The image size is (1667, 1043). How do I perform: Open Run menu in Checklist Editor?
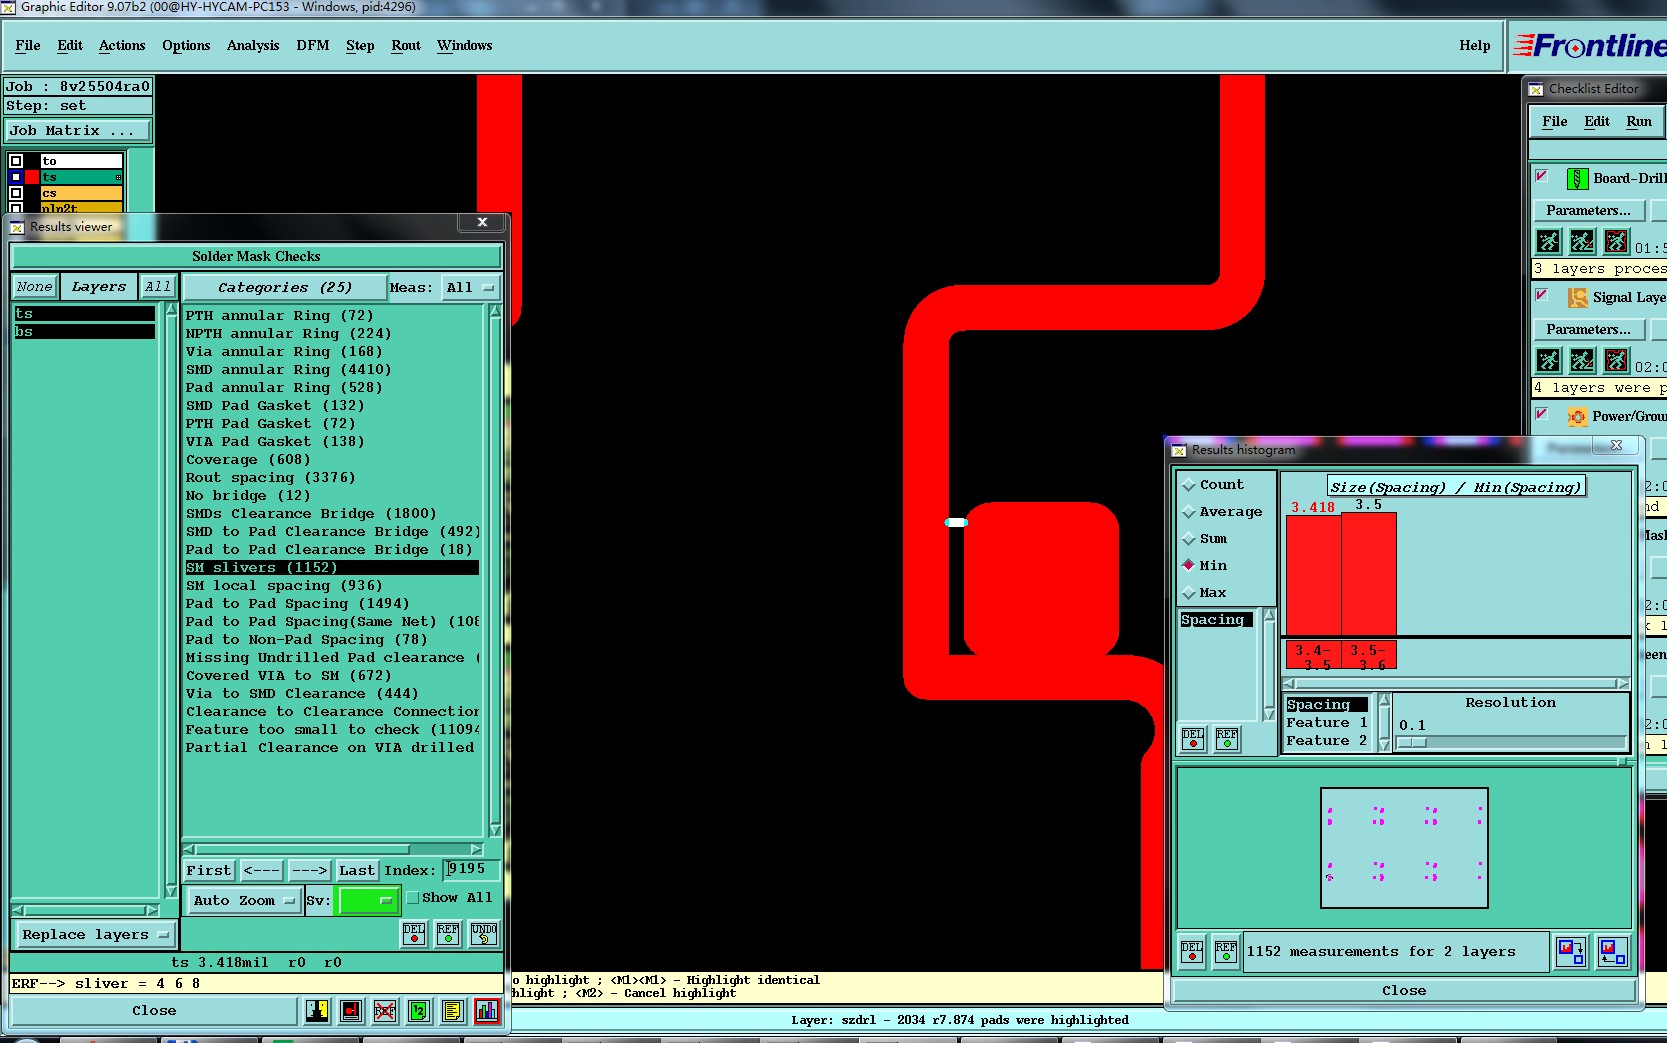click(x=1639, y=122)
